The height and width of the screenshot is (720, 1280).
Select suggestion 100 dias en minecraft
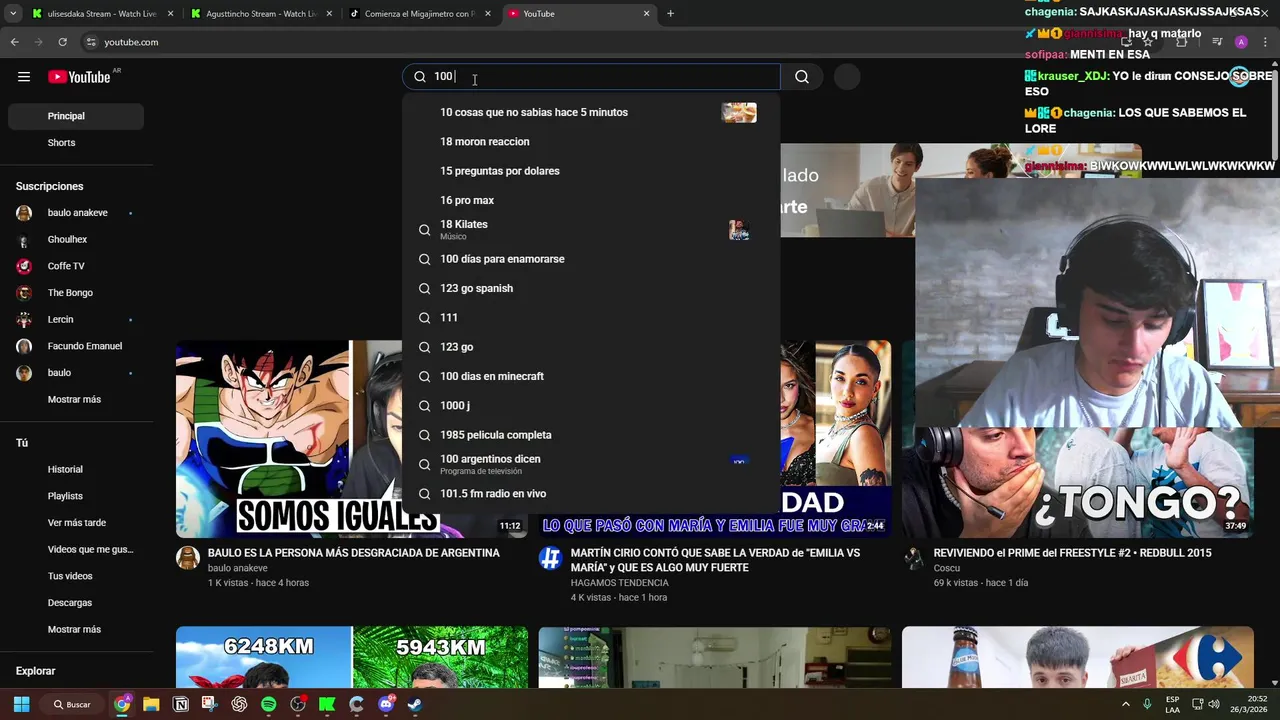(x=591, y=376)
